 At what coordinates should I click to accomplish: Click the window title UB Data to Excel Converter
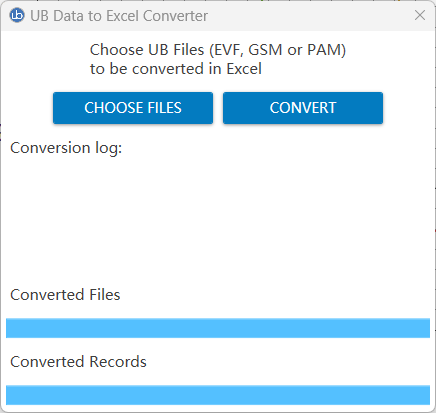pos(119,16)
